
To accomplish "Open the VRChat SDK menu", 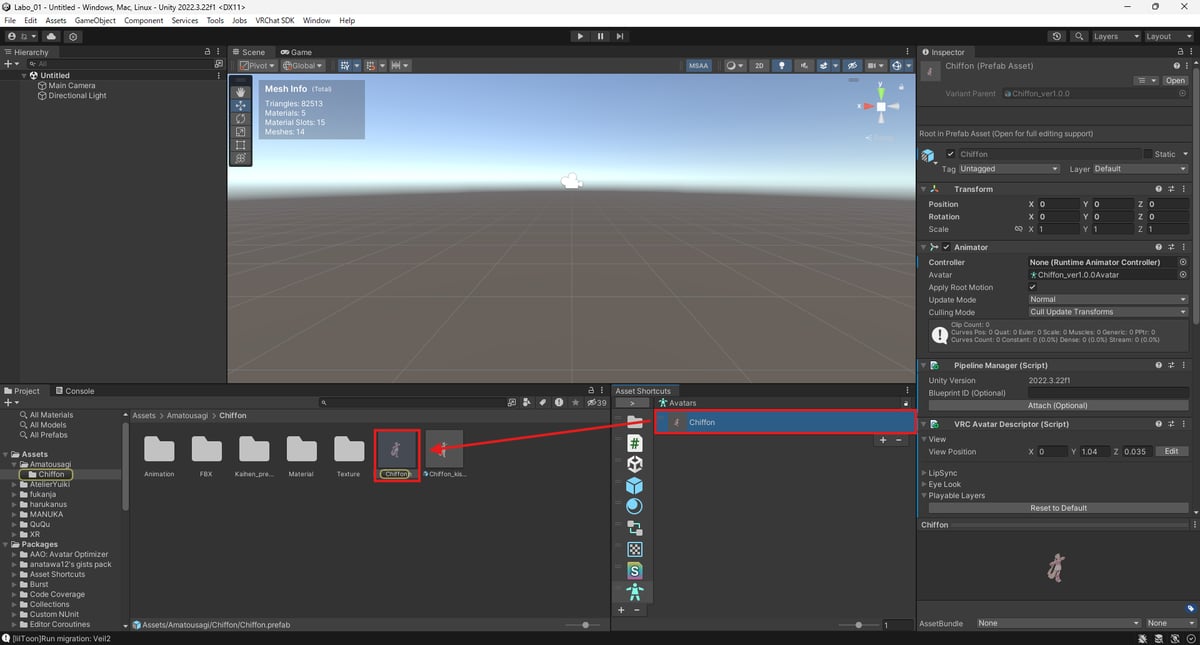I will click(274, 20).
